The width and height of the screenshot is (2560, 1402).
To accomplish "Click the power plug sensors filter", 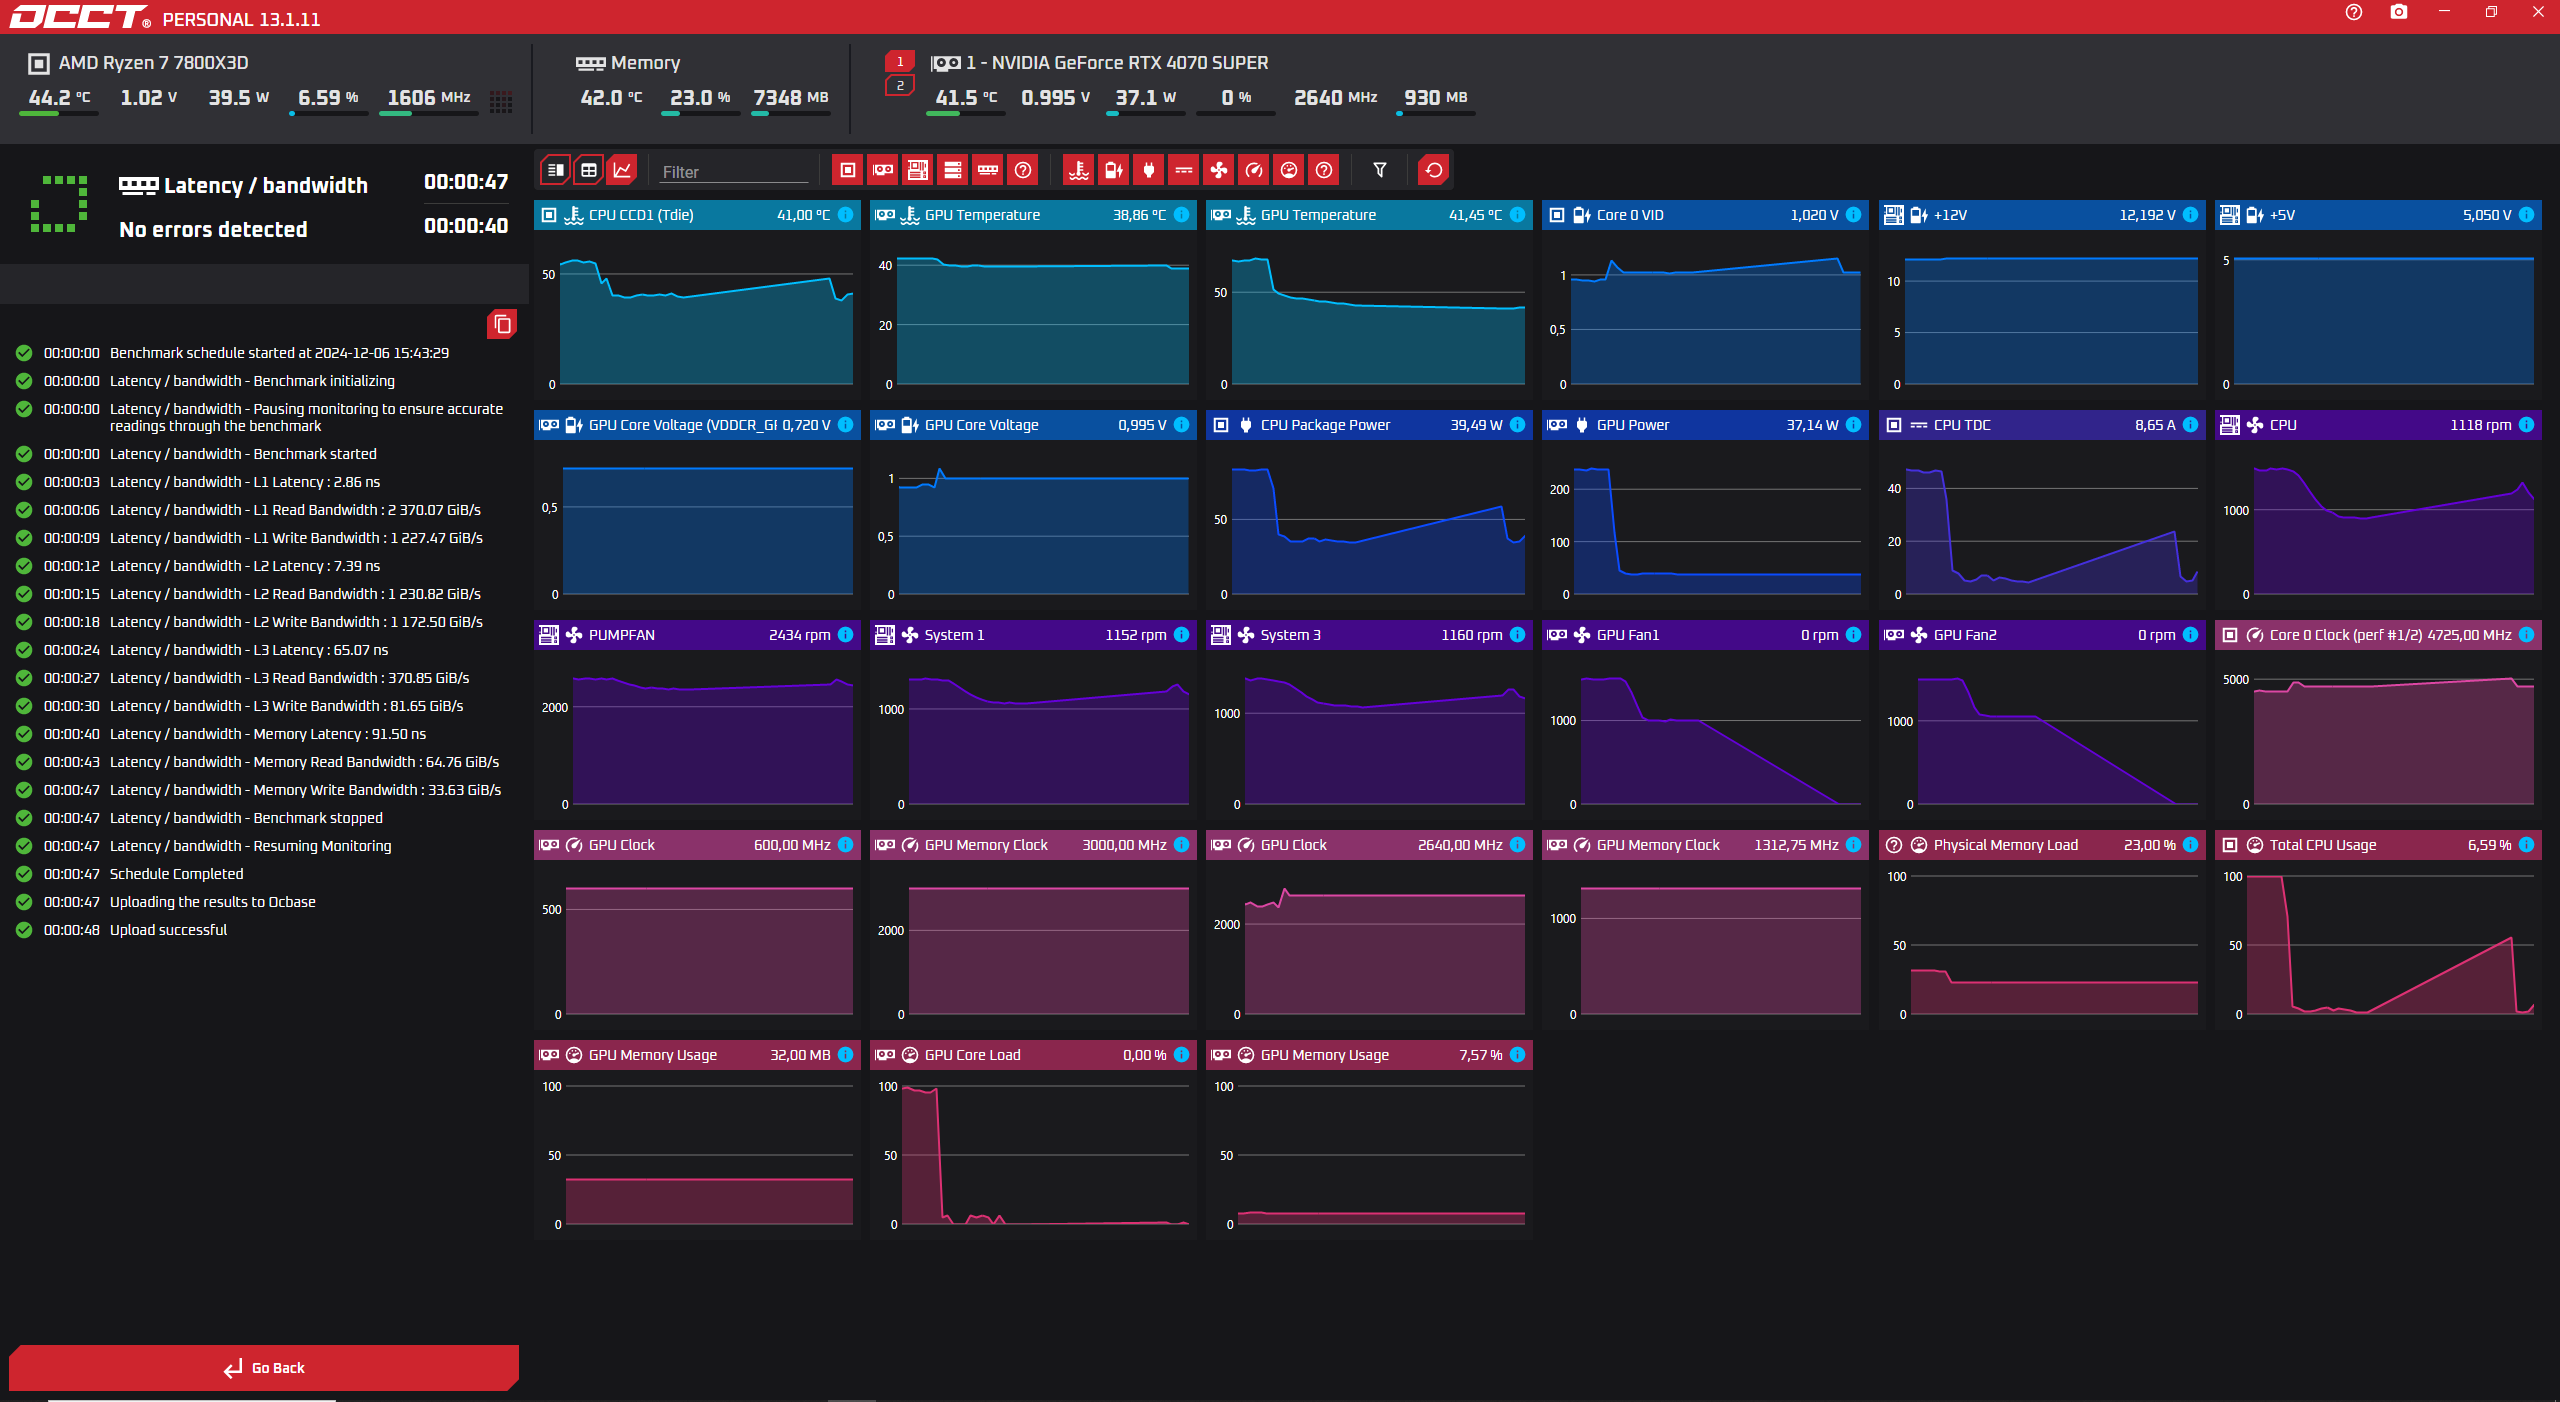I will pyautogui.click(x=1148, y=170).
